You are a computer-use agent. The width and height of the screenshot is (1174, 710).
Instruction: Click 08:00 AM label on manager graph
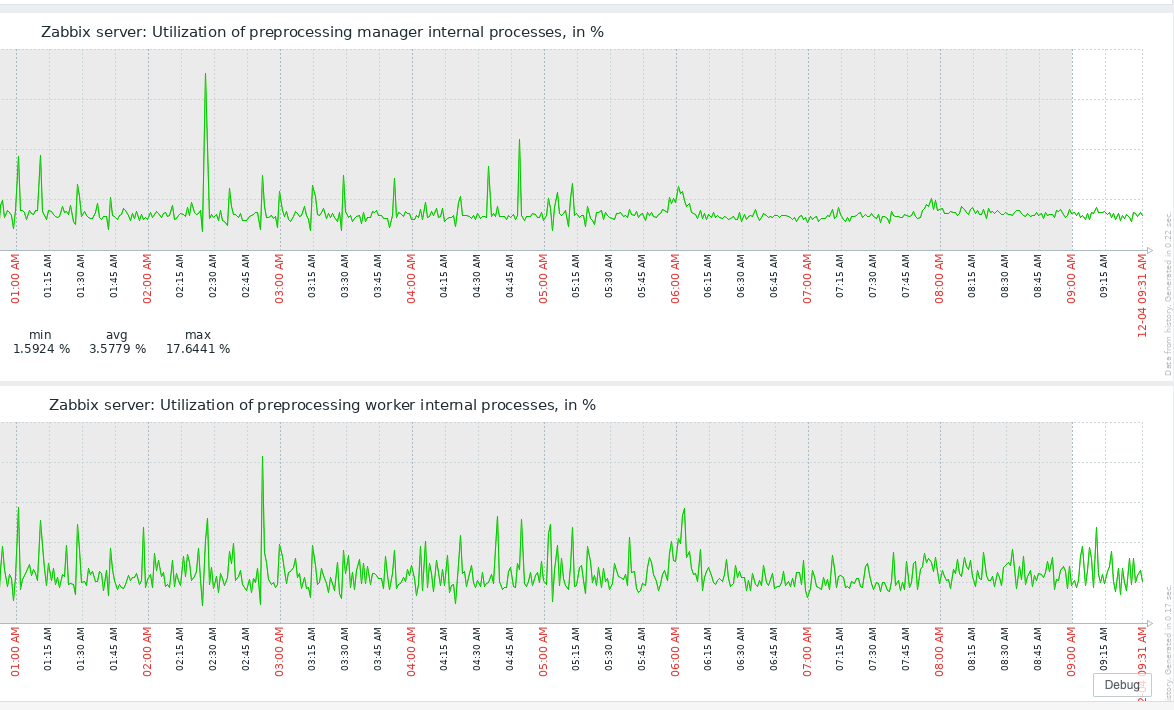(x=939, y=279)
